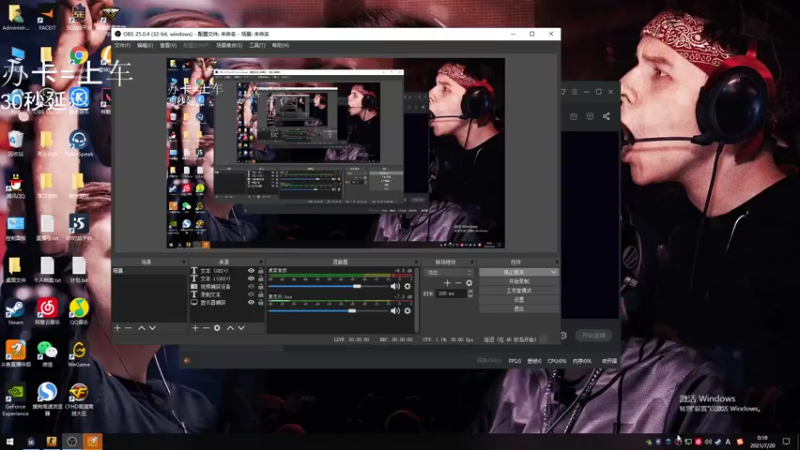Screen dimensions: 800x450
Task: Click the start recording button
Action: 519,282
